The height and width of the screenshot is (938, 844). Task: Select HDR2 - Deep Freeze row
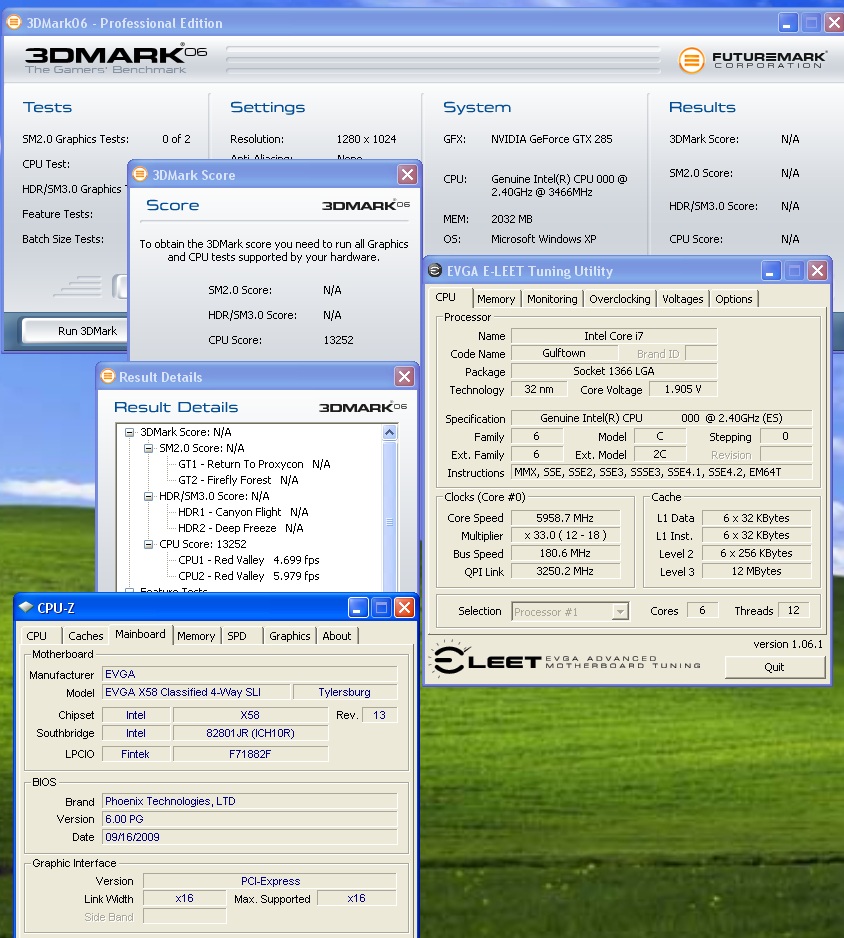point(240,528)
